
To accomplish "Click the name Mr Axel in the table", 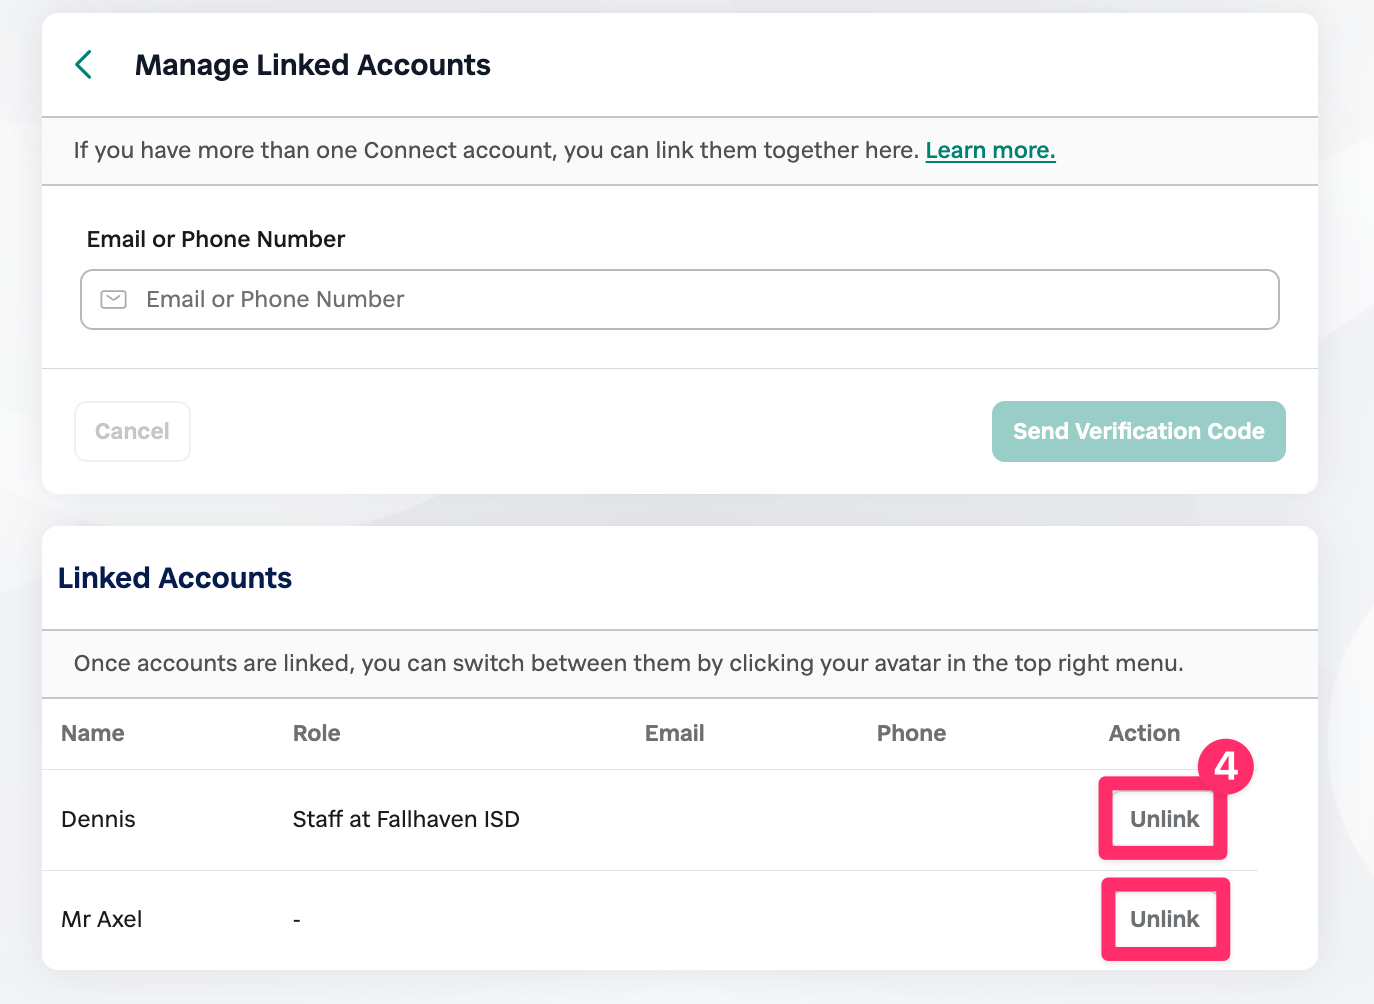I will [102, 919].
